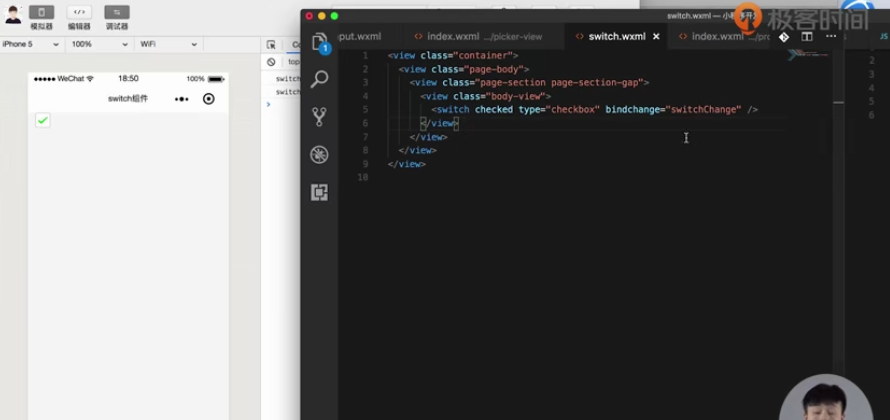Image resolution: width=890 pixels, height=420 pixels.
Task: Click the user avatar in WeChat DevTools
Action: pos(13,15)
